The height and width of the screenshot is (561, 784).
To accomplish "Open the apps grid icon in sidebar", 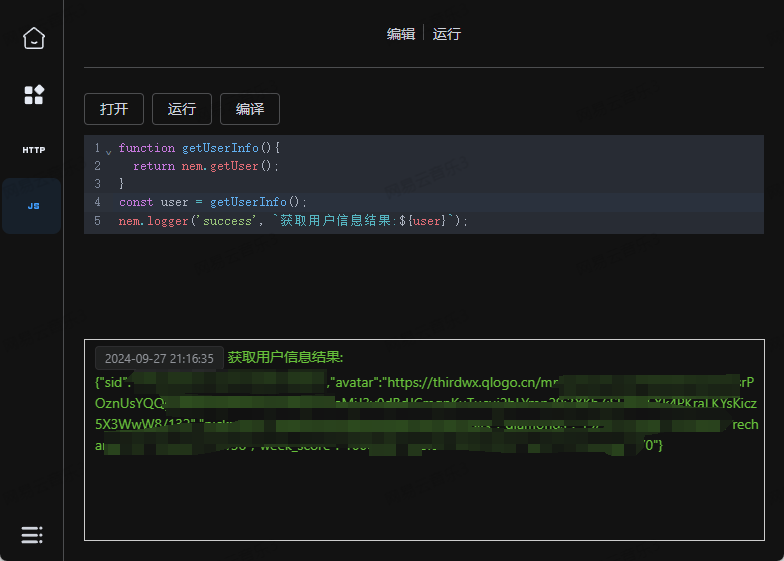I will (x=34, y=94).
